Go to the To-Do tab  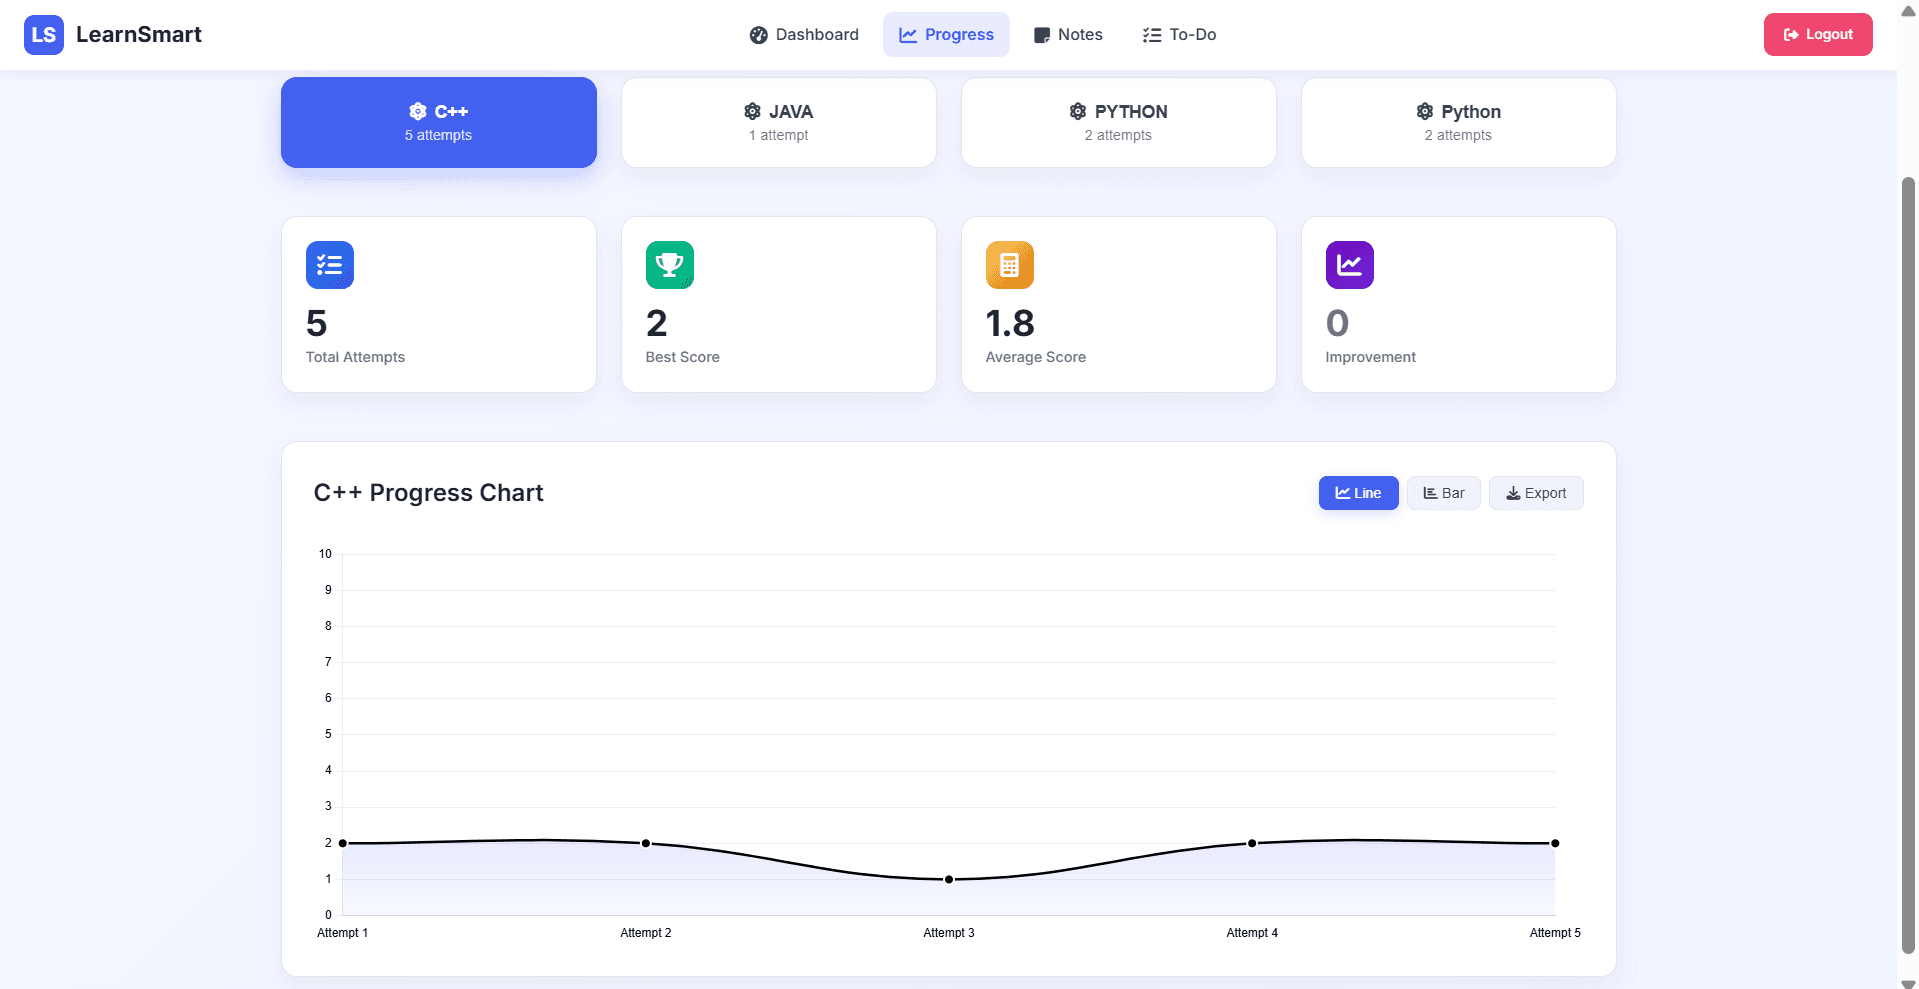[1180, 35]
